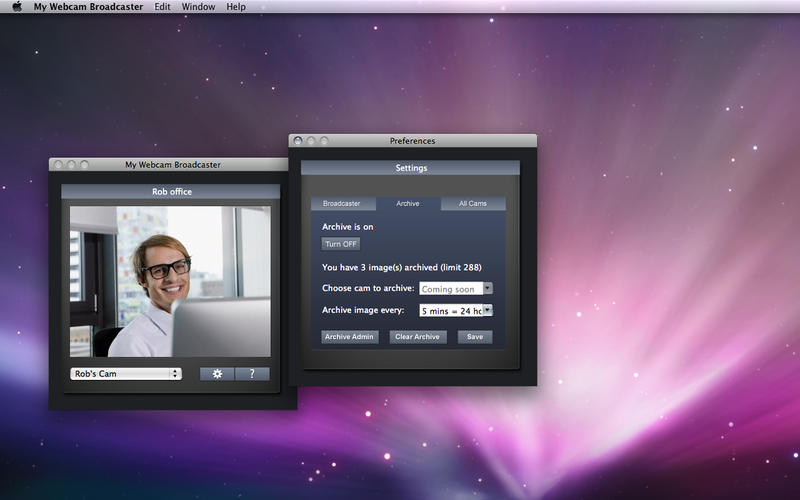This screenshot has width=800, height=500.
Task: Click the 'Archive is on' status text
Action: coord(347,227)
